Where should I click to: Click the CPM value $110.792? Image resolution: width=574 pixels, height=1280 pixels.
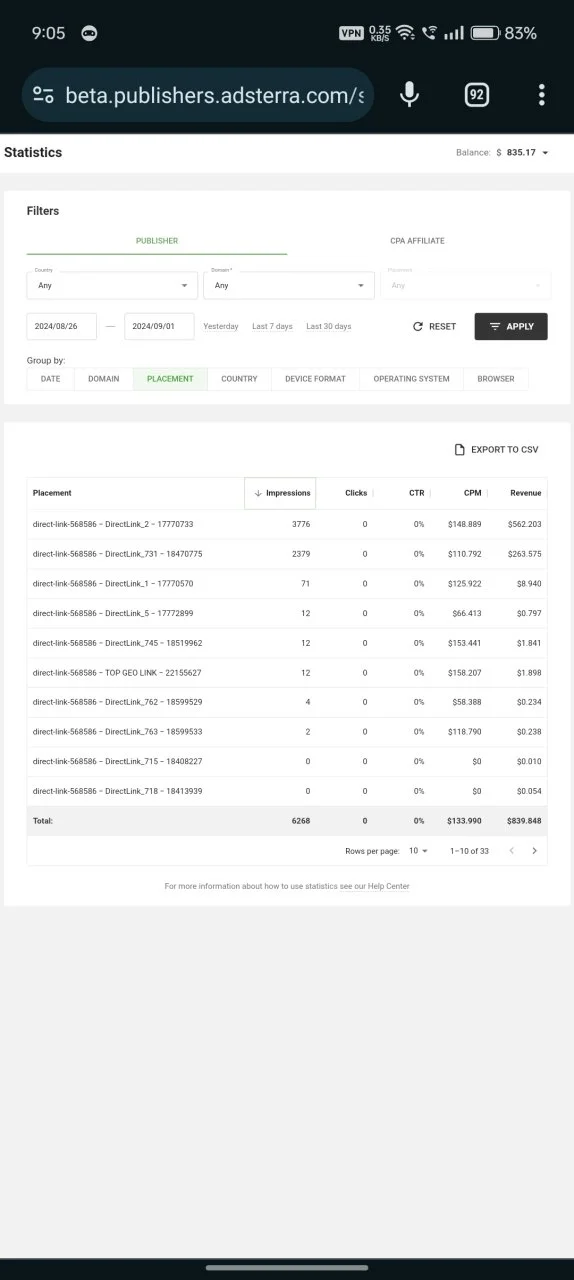465,554
